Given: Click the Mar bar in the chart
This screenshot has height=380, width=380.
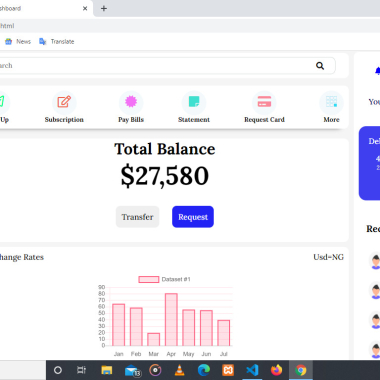Looking at the screenshot, I should (x=153, y=339).
